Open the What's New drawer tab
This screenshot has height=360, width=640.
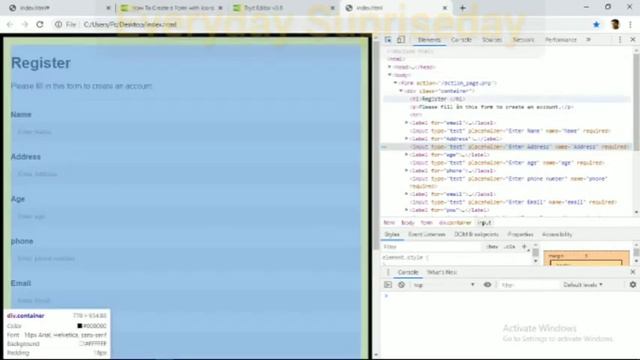(442, 272)
